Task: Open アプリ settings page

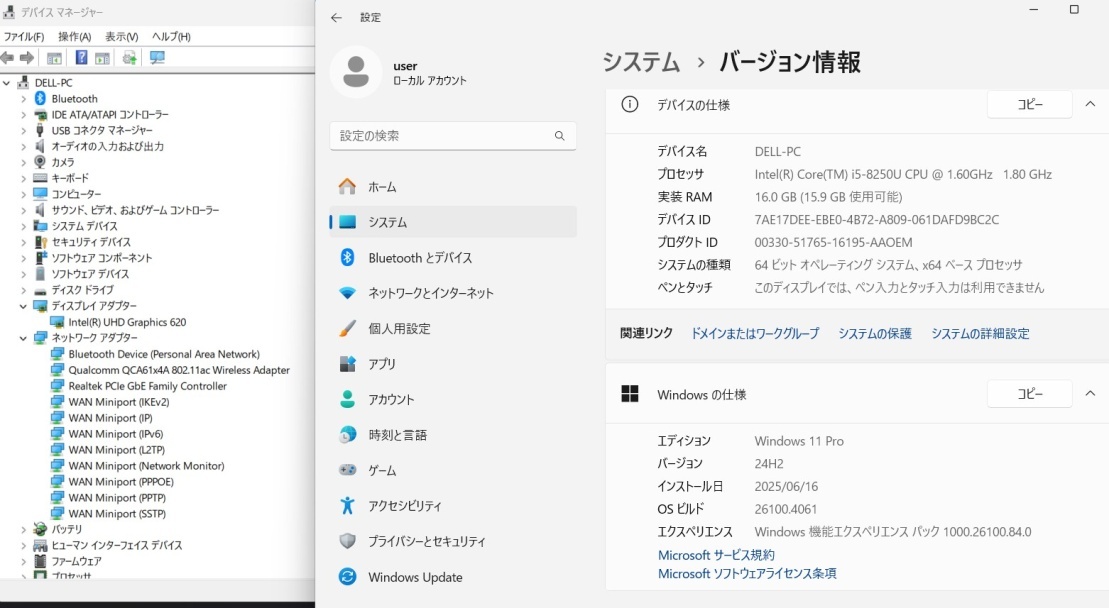Action: (453, 364)
